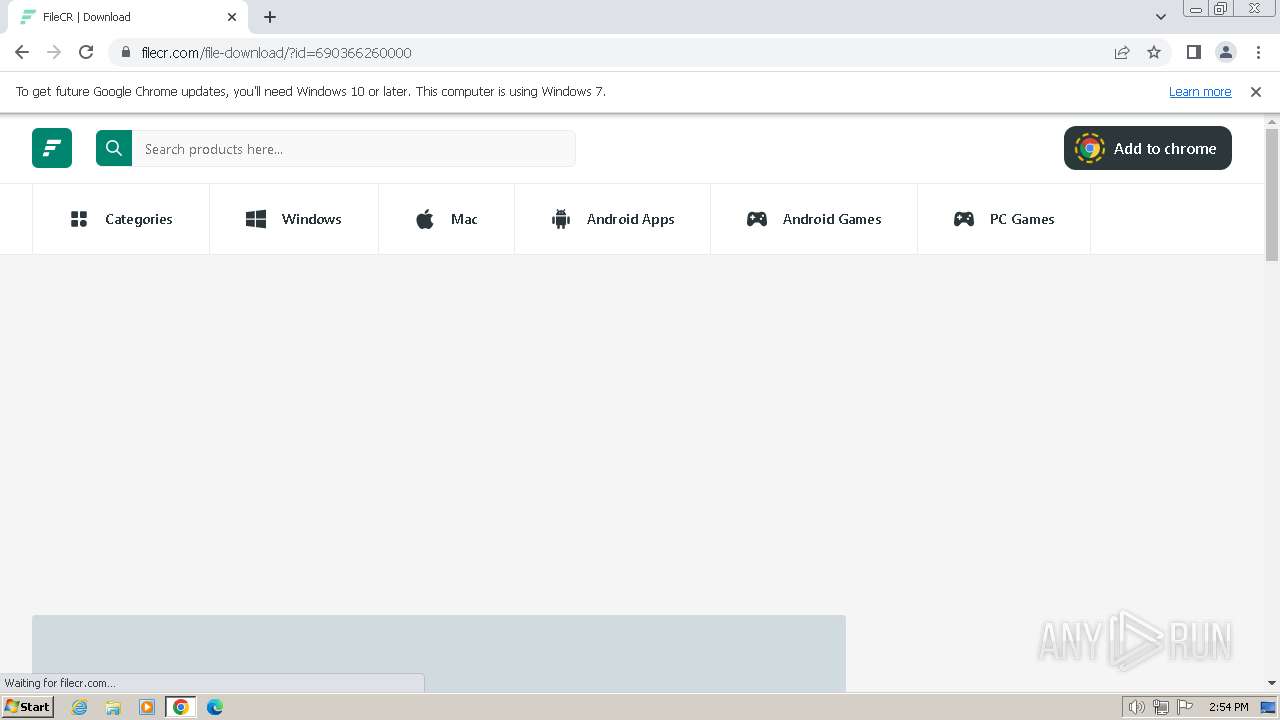The height and width of the screenshot is (720, 1280).
Task: Toggle the Chrome side panel icon
Action: coord(1193,52)
